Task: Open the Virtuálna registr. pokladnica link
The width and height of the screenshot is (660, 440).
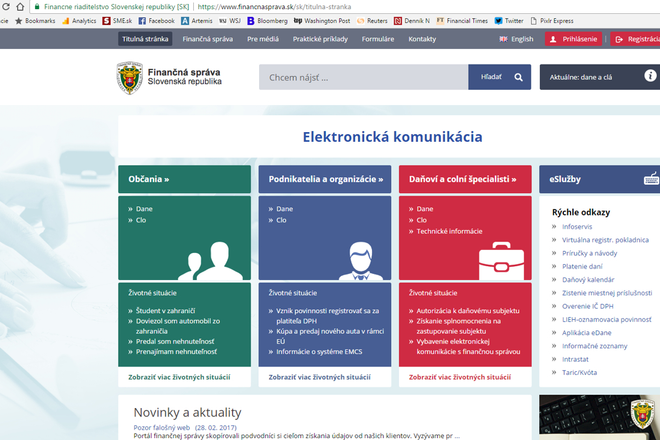Action: 605,240
